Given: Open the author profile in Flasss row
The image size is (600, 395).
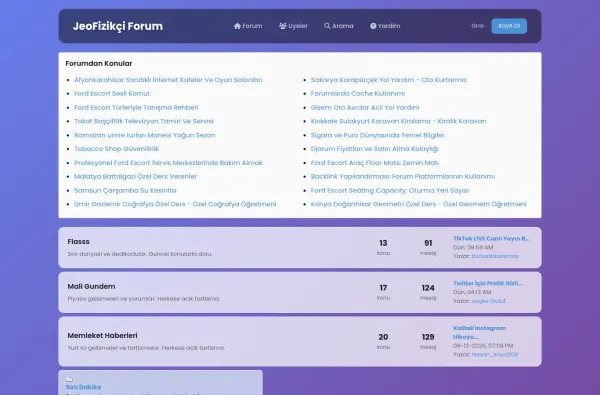Looking at the screenshot, I should pos(495,256).
